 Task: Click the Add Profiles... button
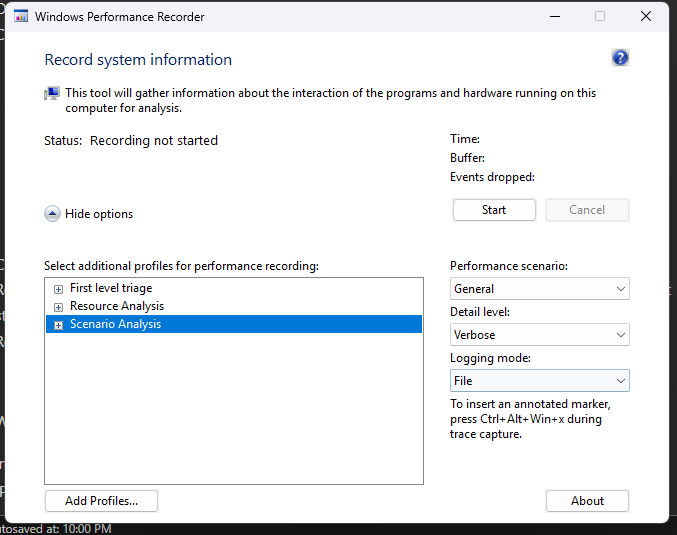coord(101,501)
